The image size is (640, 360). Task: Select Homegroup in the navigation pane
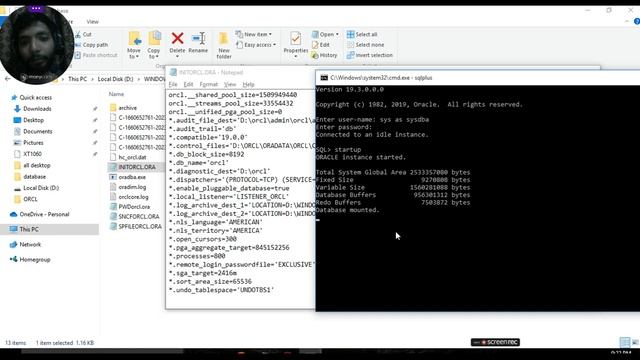(30, 259)
